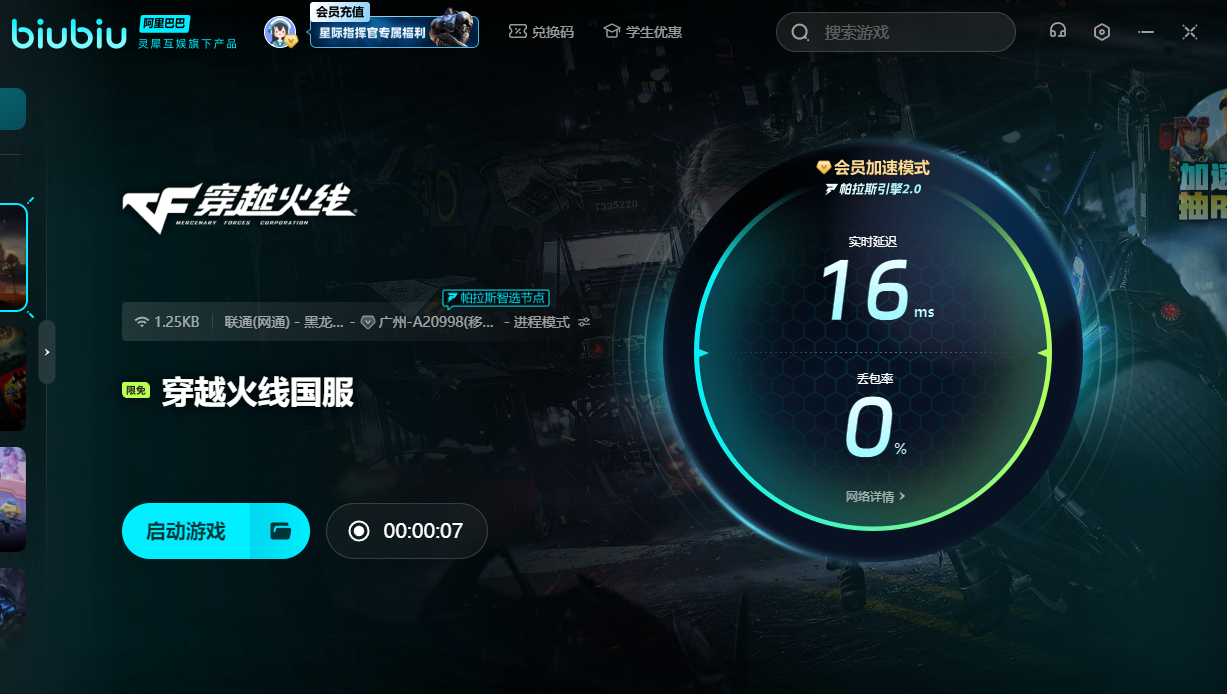Click the 16 ms latency gauge
Screen dimensions: 1227x694
(x=865, y=291)
